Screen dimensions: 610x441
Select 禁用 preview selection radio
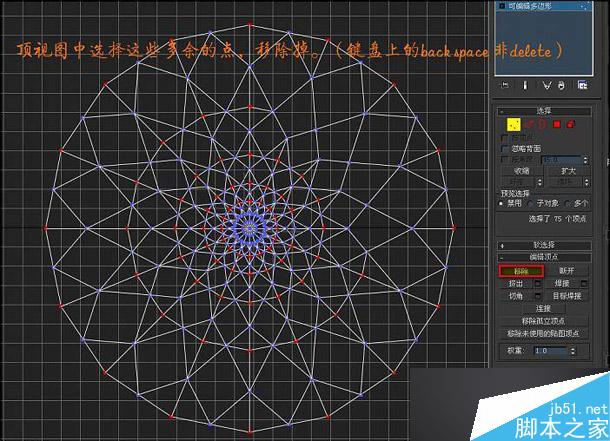pyautogui.click(x=501, y=203)
